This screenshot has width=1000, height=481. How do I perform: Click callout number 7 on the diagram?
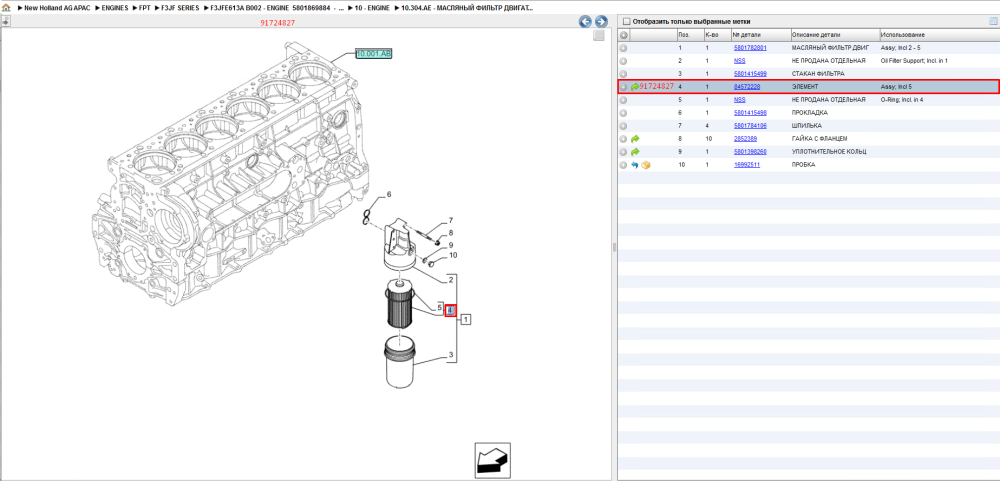(450, 221)
